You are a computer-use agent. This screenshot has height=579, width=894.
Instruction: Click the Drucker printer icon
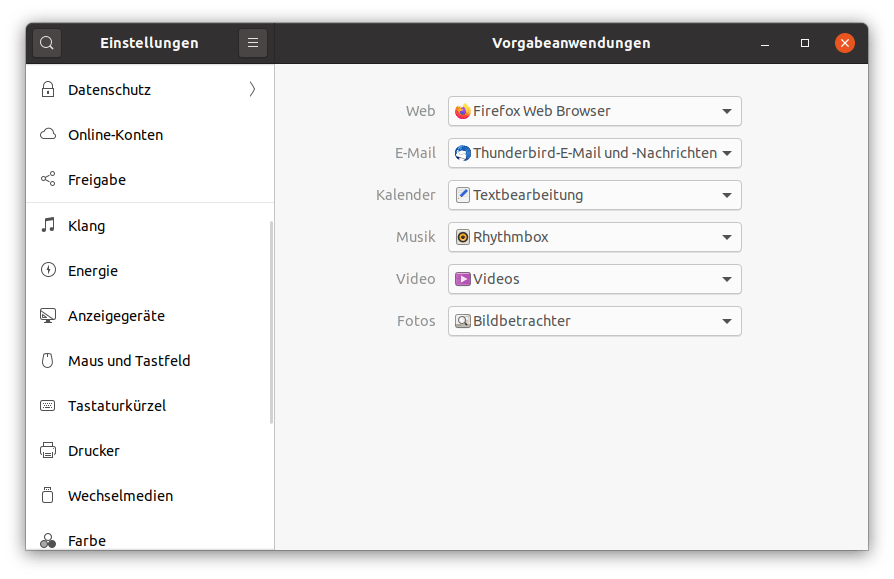(47, 451)
